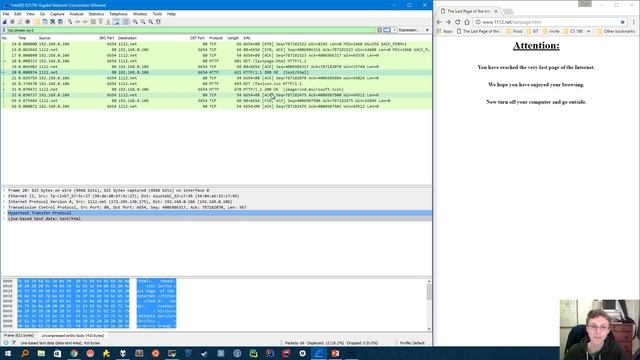Open the Edit menu
Image resolution: width=640 pixels, height=360 pixels.
(18, 14)
